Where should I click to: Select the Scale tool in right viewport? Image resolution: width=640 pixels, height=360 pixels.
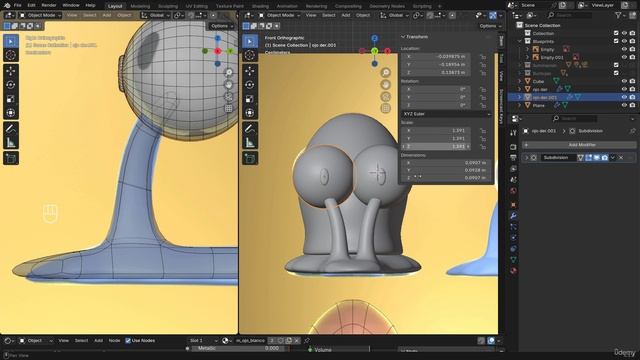250,99
